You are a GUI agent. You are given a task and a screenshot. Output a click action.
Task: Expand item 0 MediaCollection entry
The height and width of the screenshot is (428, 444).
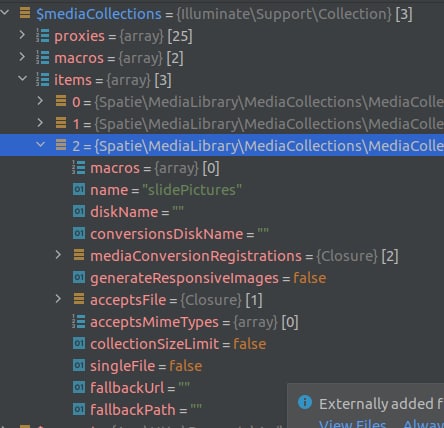(40, 101)
